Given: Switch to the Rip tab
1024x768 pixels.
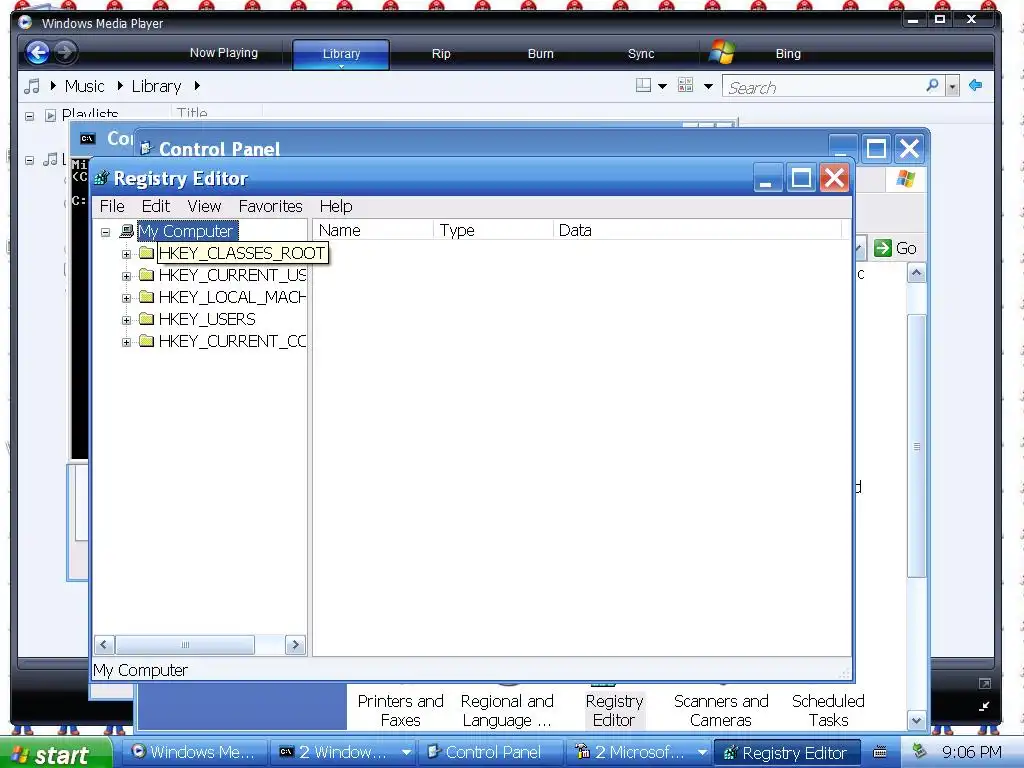Looking at the screenshot, I should [441, 54].
